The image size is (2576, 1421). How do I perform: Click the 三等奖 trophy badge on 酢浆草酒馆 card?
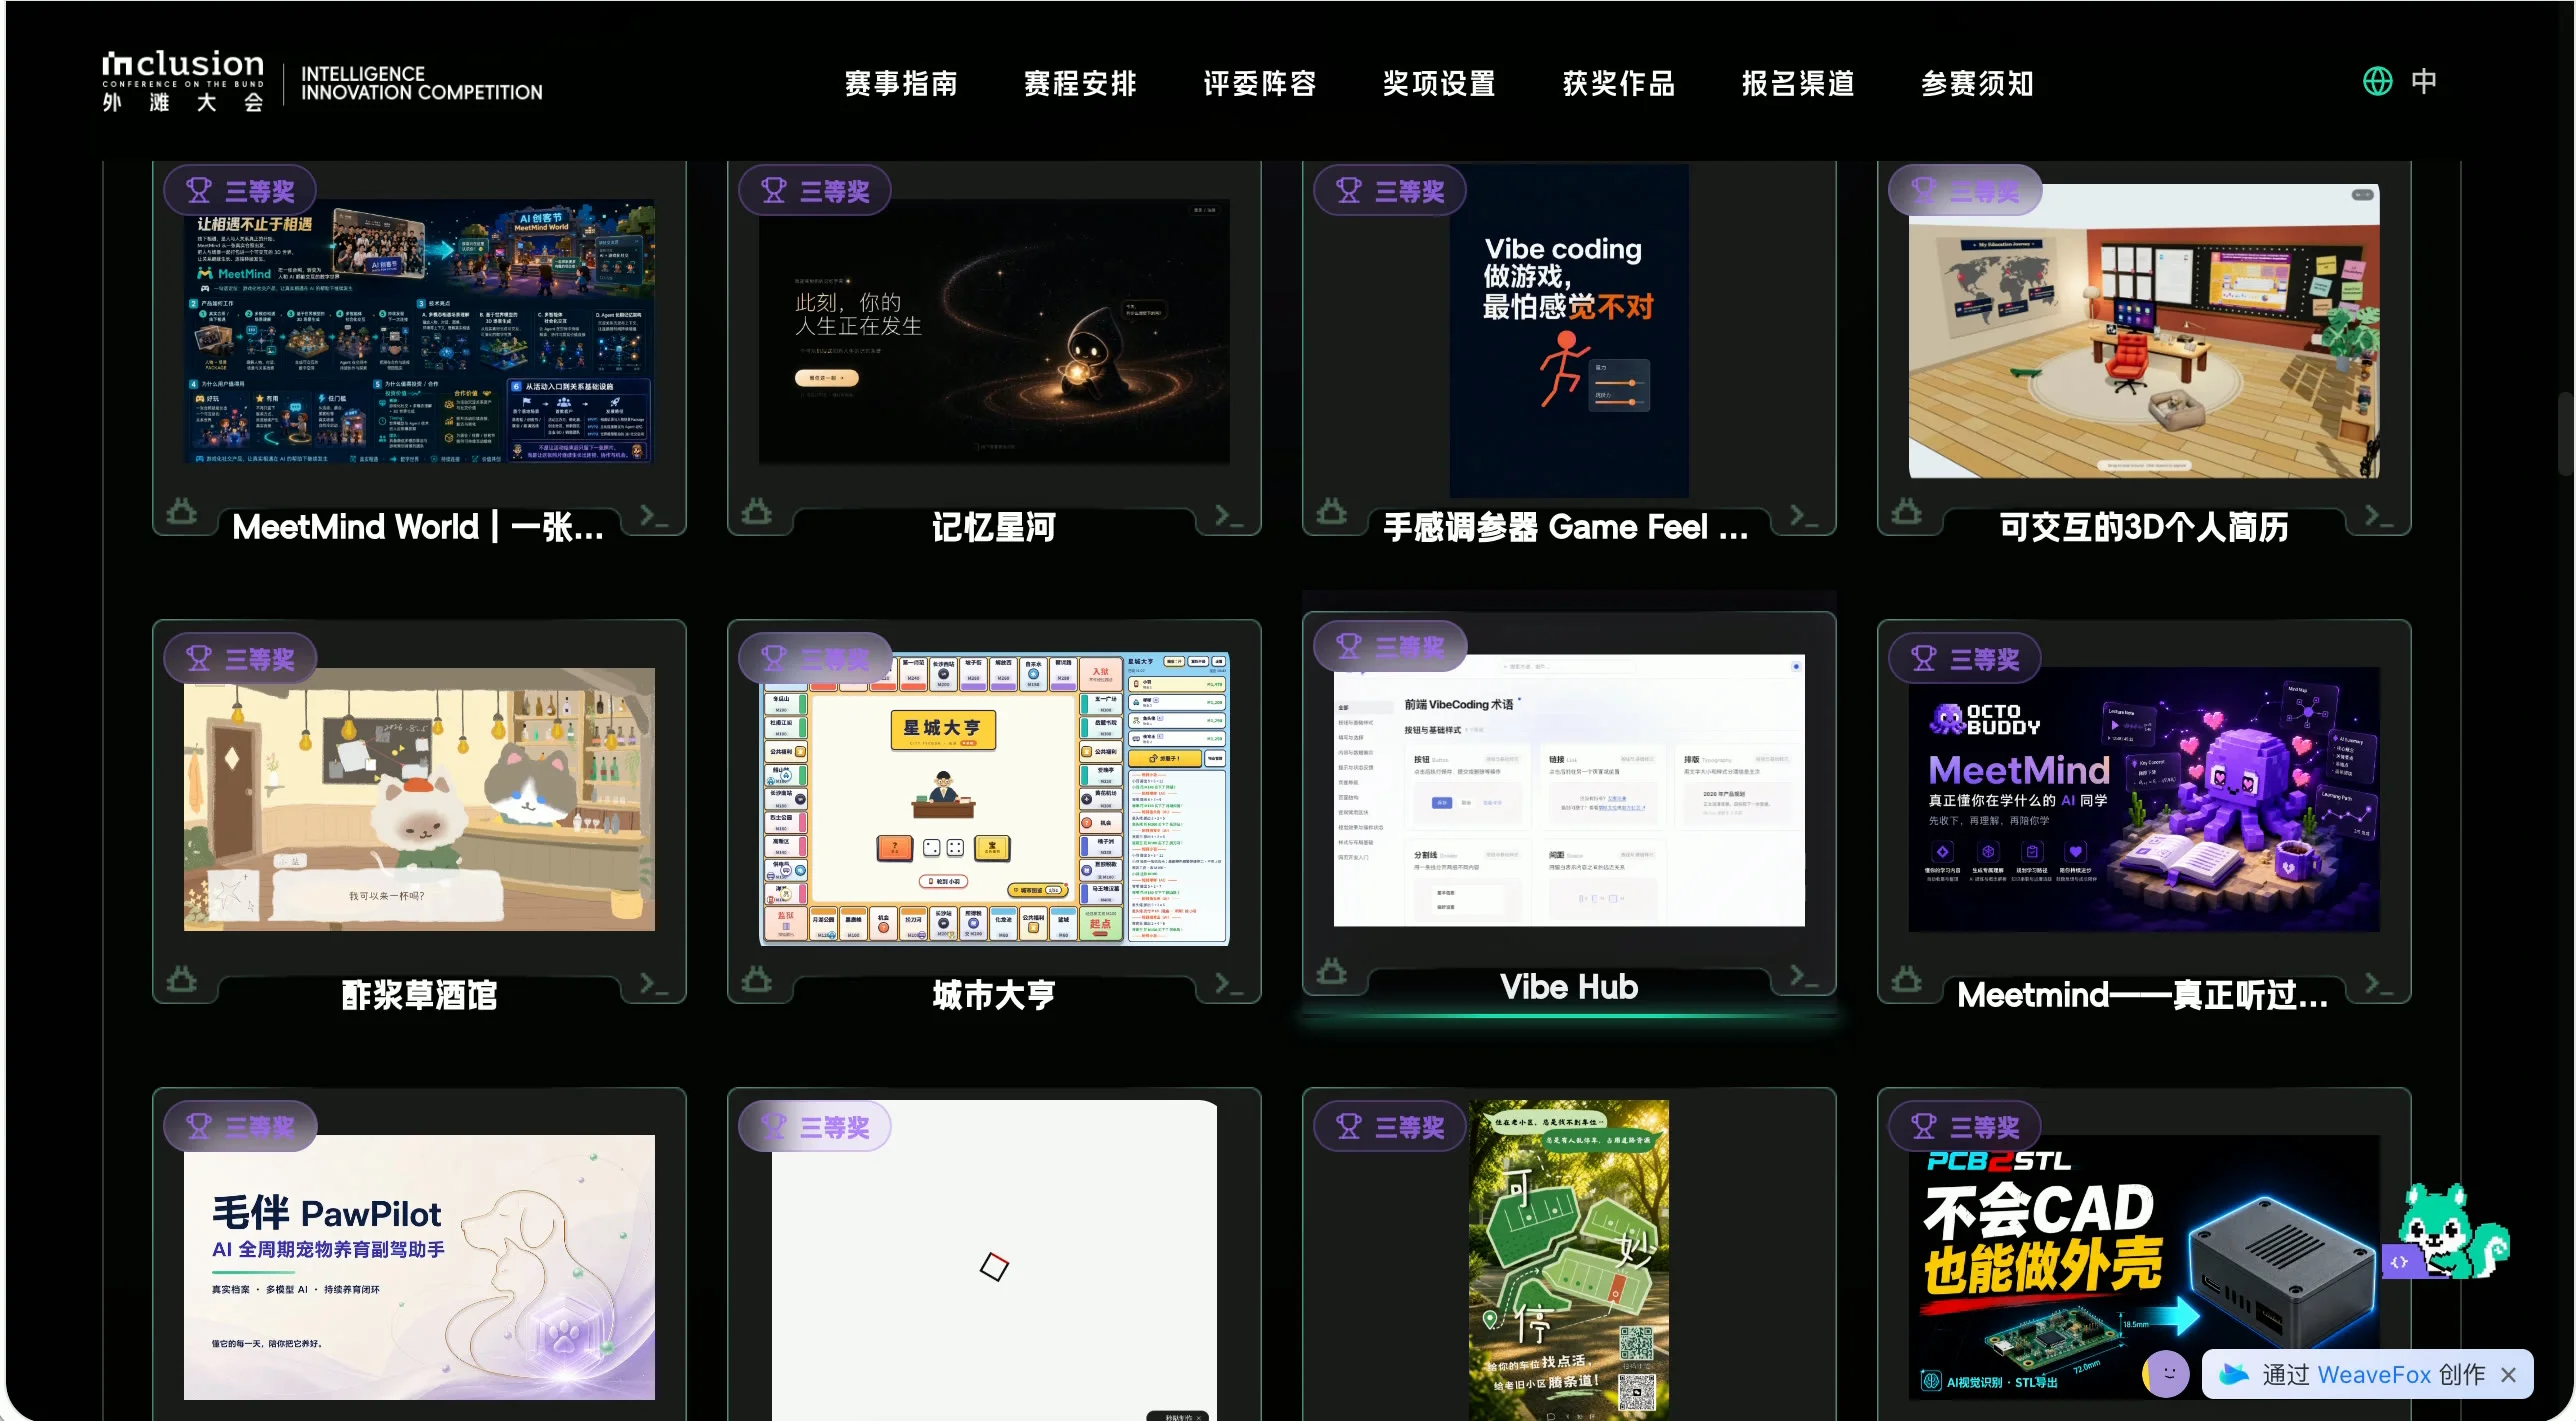[240, 658]
